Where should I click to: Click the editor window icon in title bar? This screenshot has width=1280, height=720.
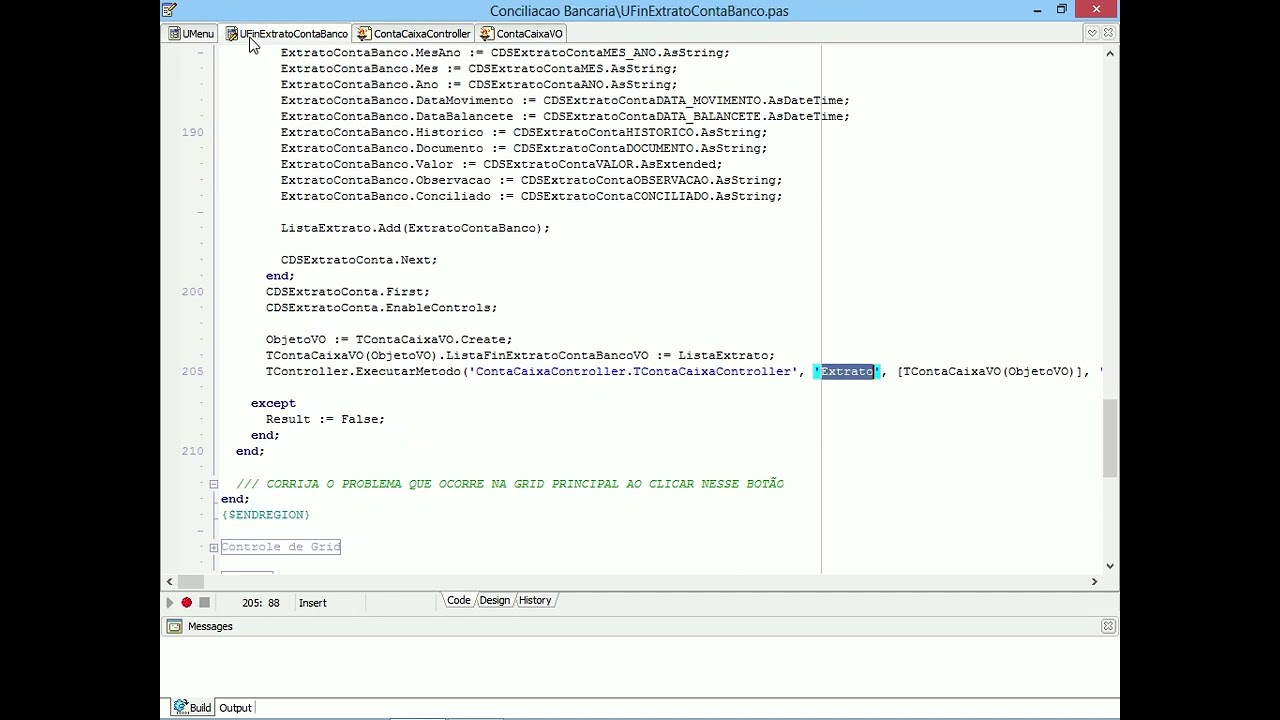coord(170,10)
